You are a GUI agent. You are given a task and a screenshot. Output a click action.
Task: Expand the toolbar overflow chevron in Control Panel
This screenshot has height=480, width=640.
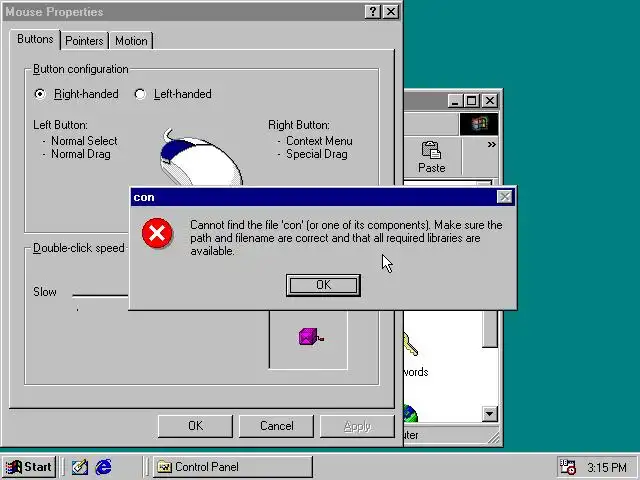[491, 144]
